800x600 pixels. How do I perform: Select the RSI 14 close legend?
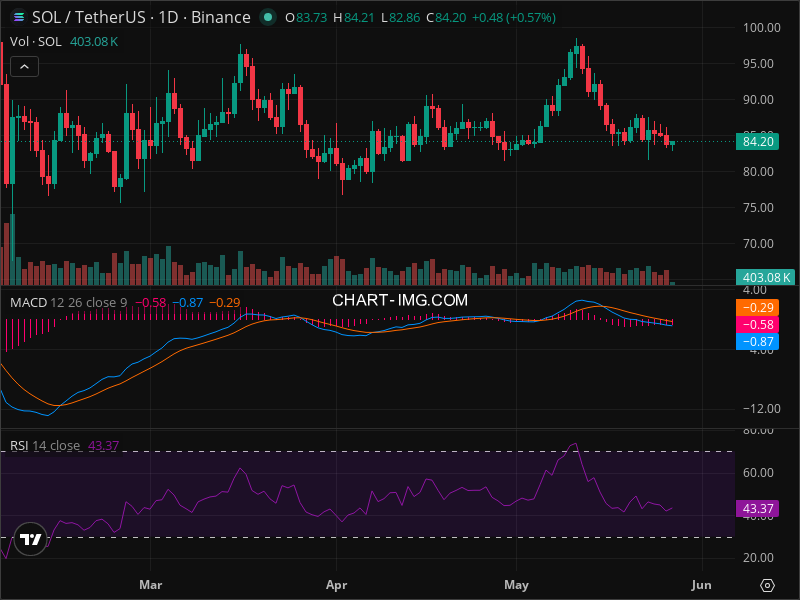pyautogui.click(x=45, y=446)
